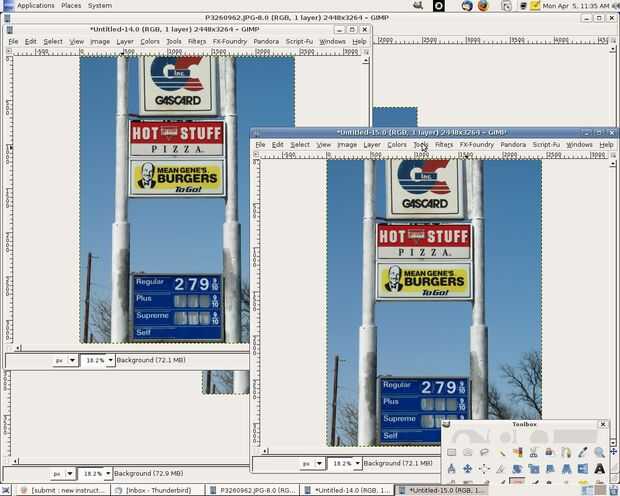Select the Text tool in Toolbox
Image resolution: width=620 pixels, height=496 pixels.
pyautogui.click(x=599, y=469)
